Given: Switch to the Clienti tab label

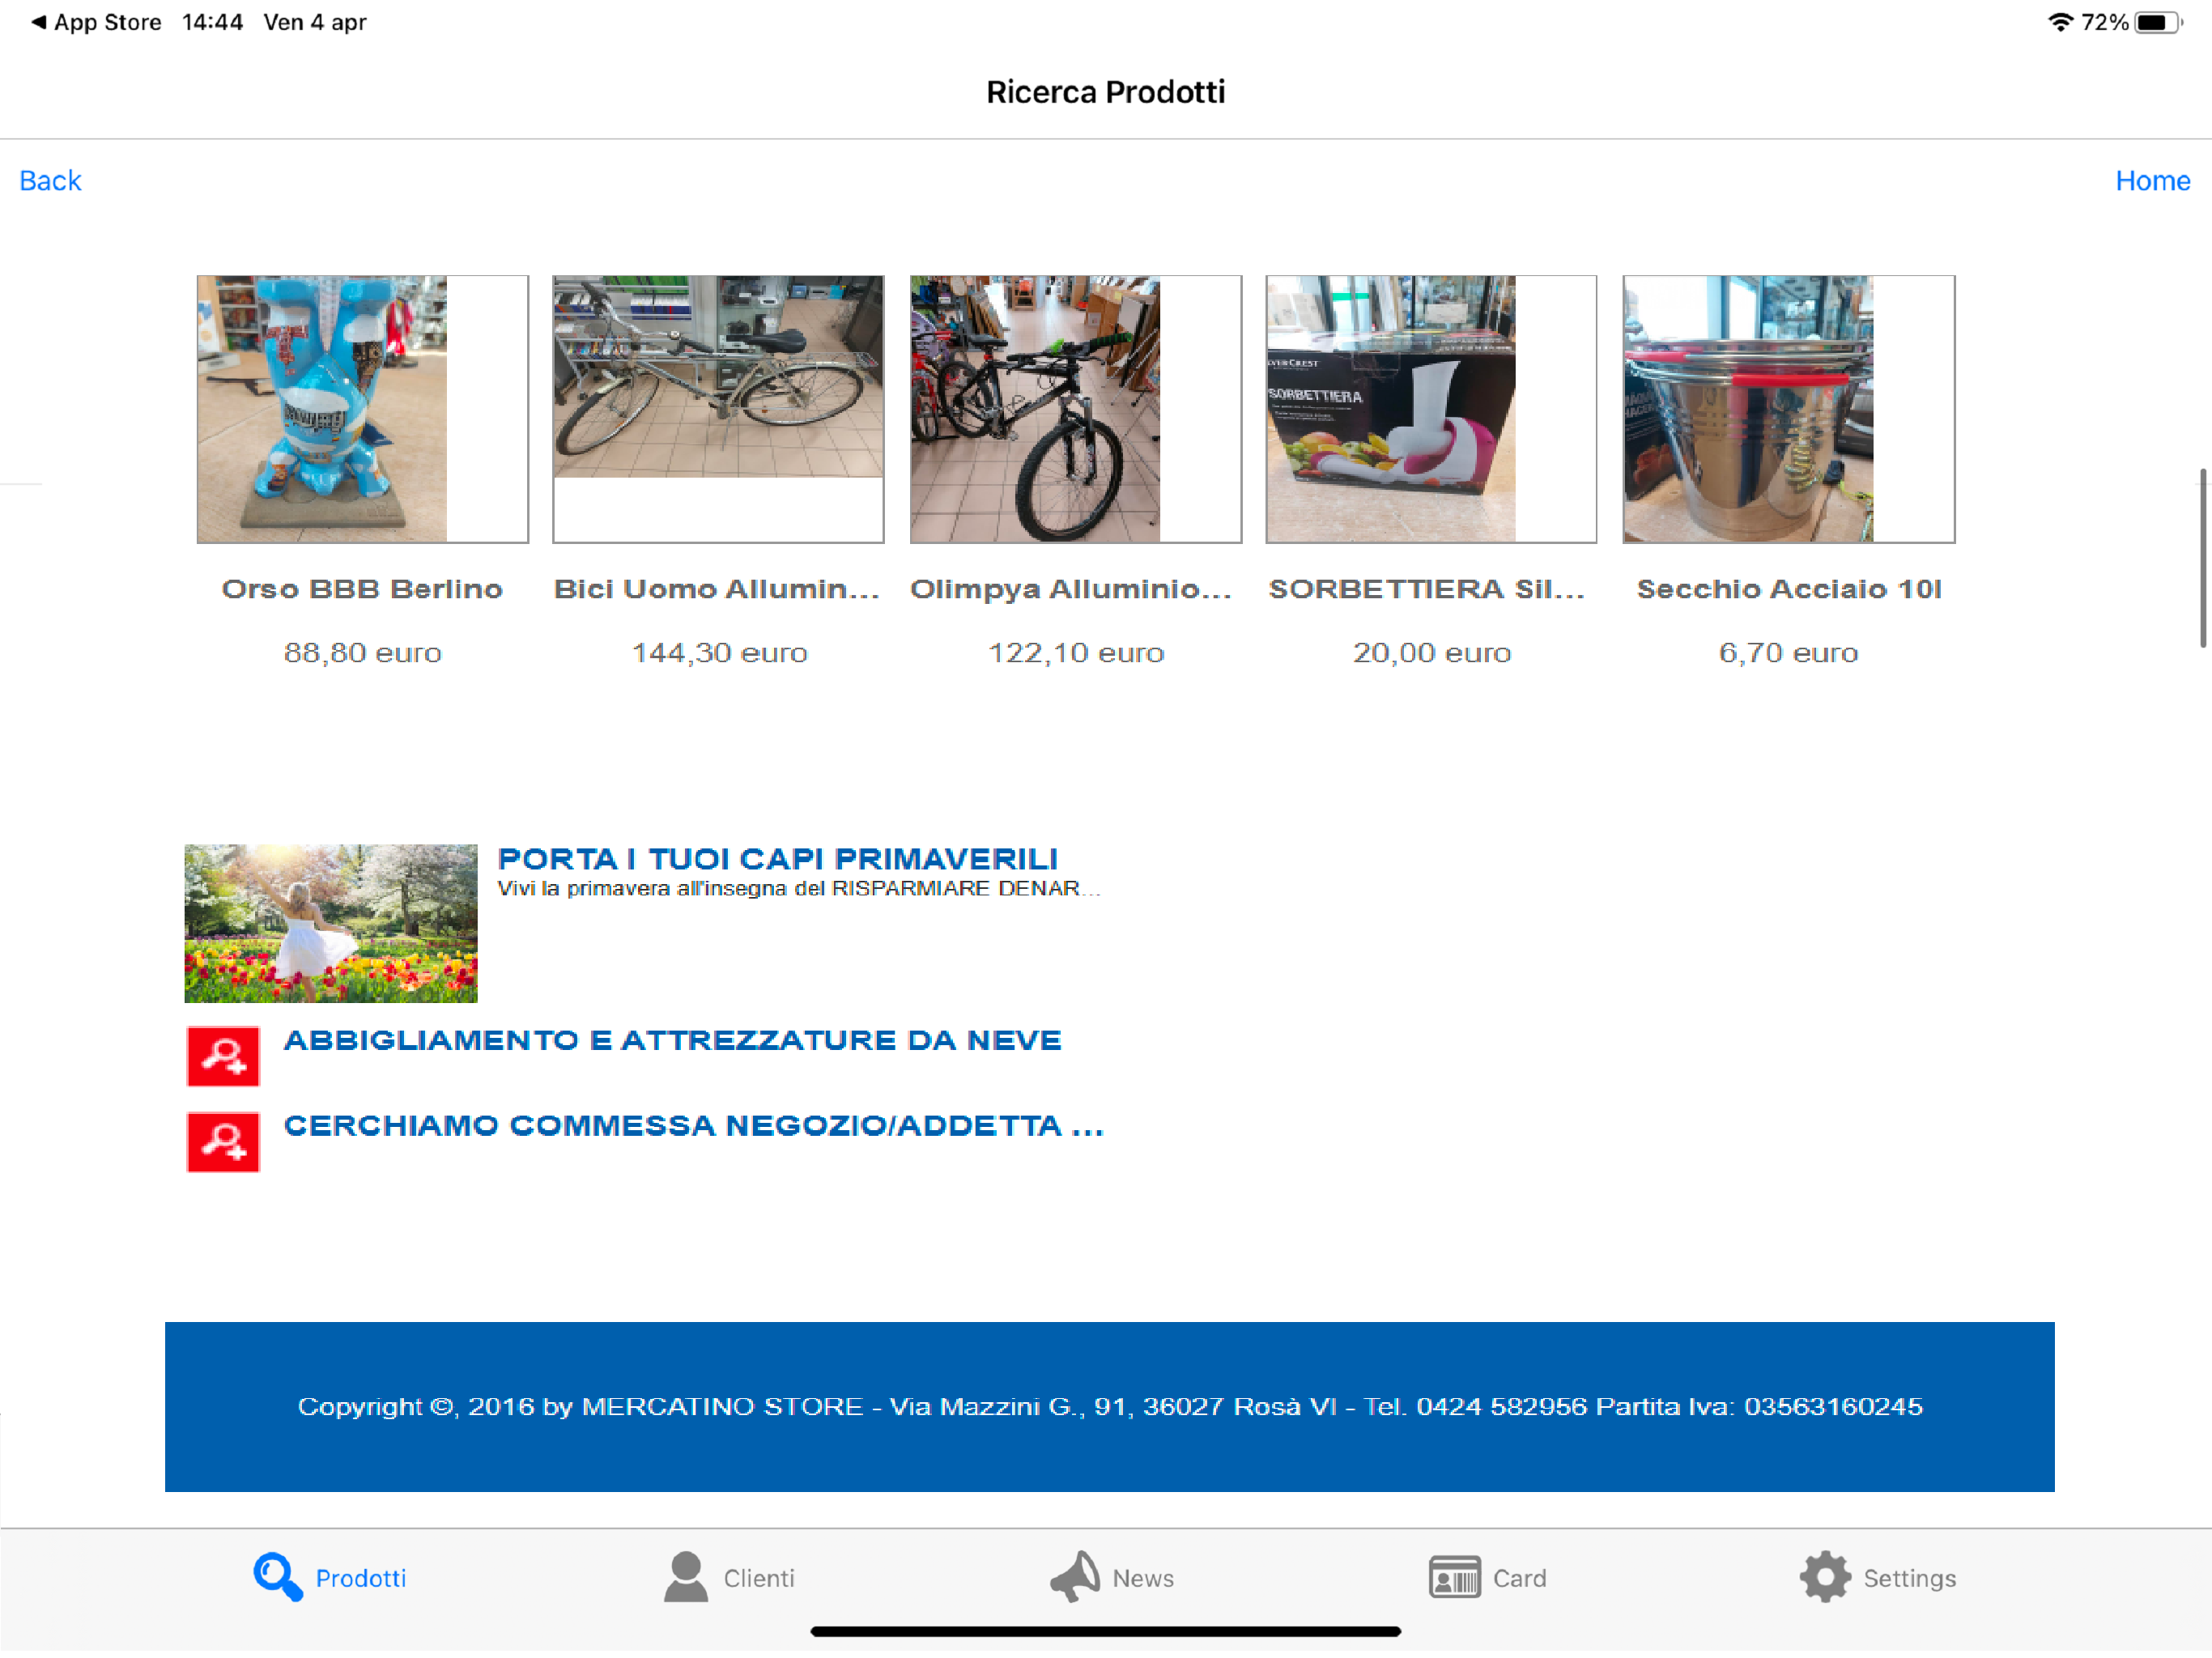Looking at the screenshot, I should click(x=759, y=1578).
